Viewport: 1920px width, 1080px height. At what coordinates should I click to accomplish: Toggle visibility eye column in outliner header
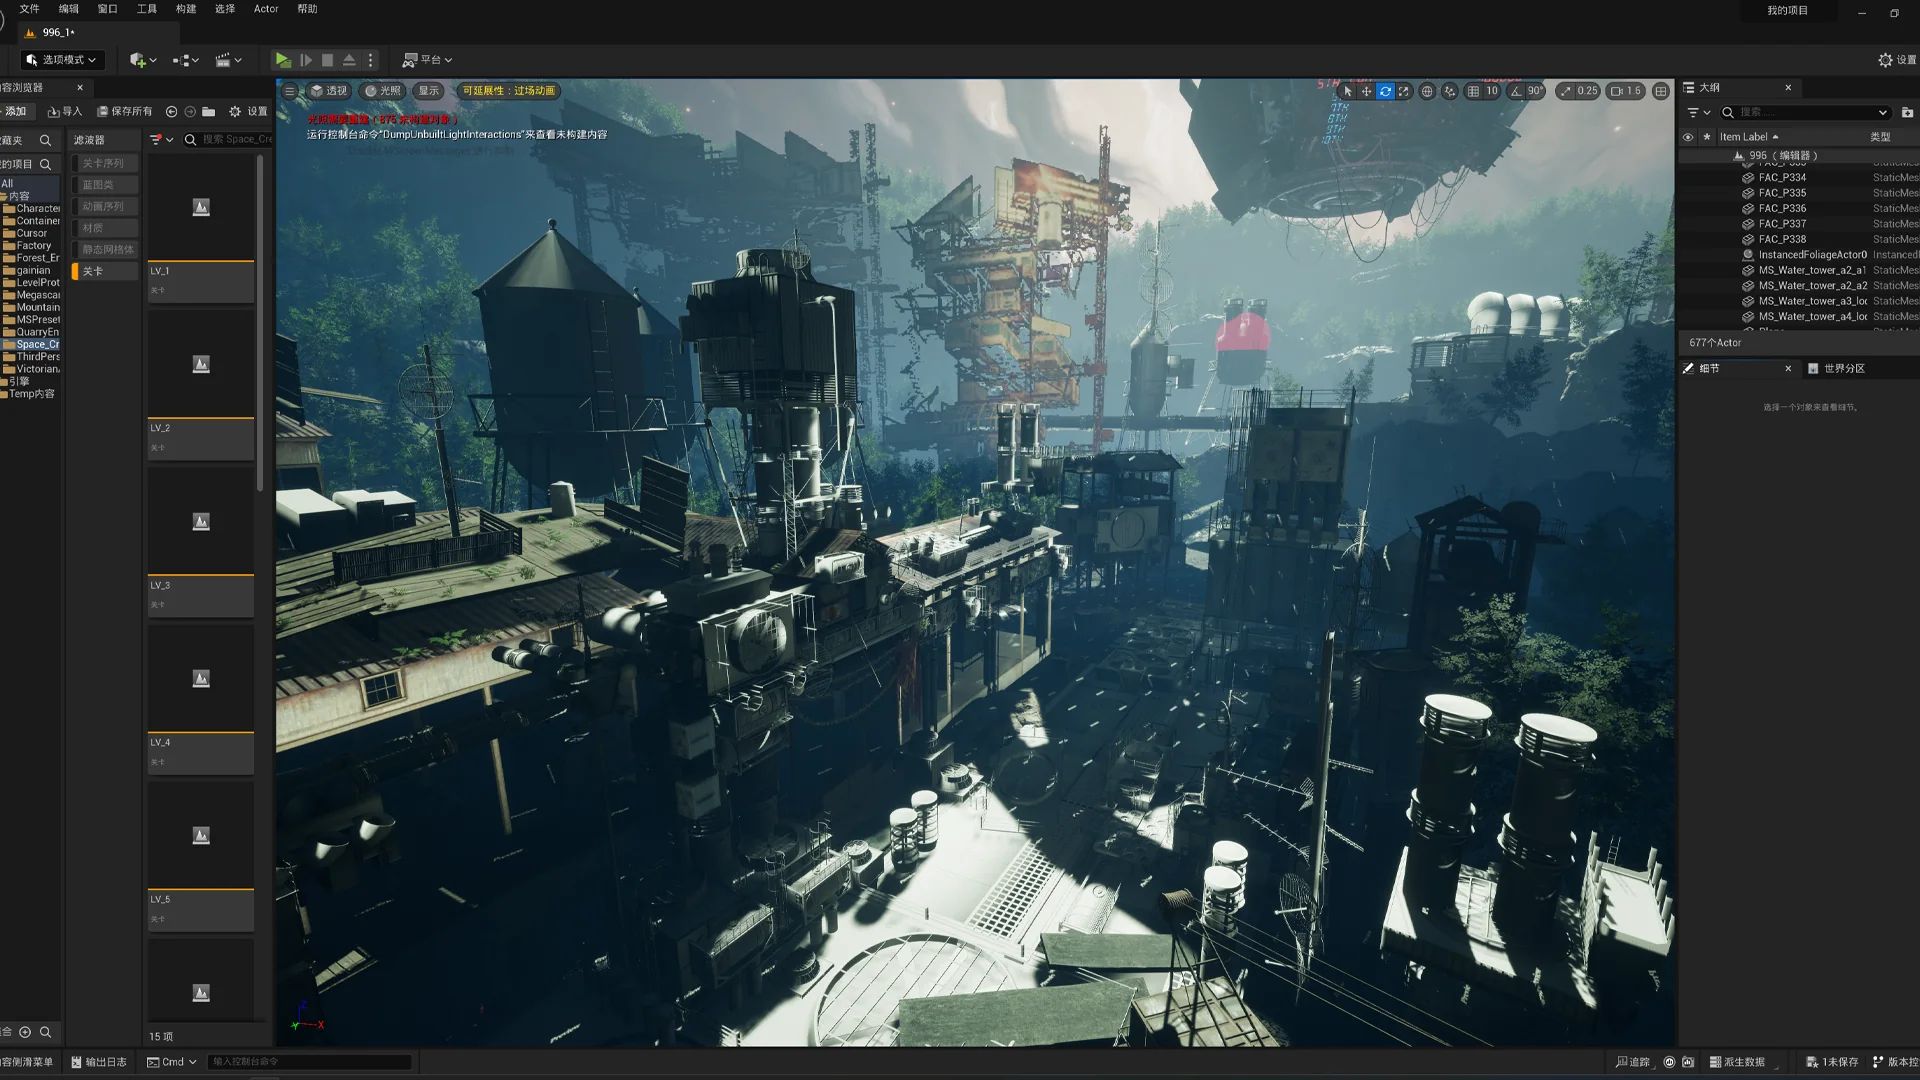[x=1688, y=137]
